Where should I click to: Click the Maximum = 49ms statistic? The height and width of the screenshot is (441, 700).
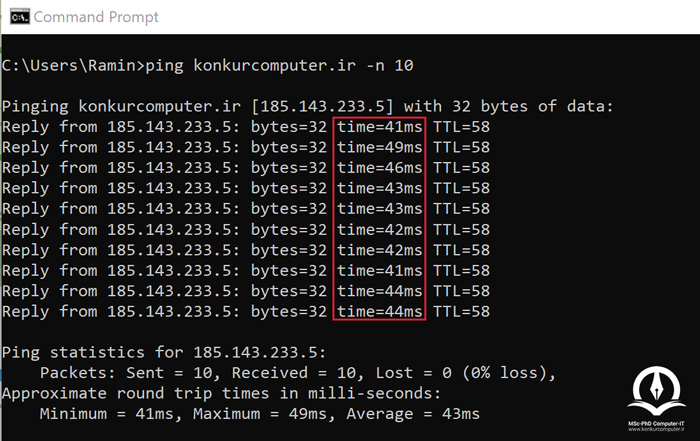pyautogui.click(x=260, y=414)
